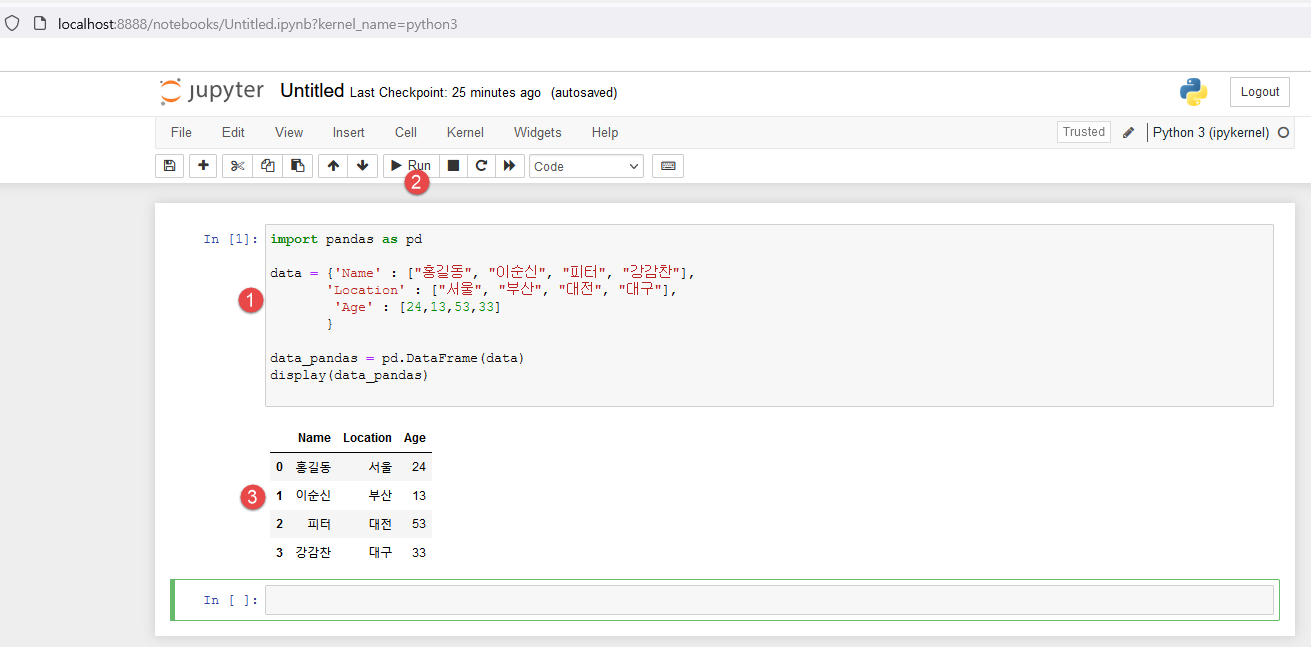The width and height of the screenshot is (1311, 647).
Task: Click the 강감찬 cell in the output table
Action: tap(313, 552)
